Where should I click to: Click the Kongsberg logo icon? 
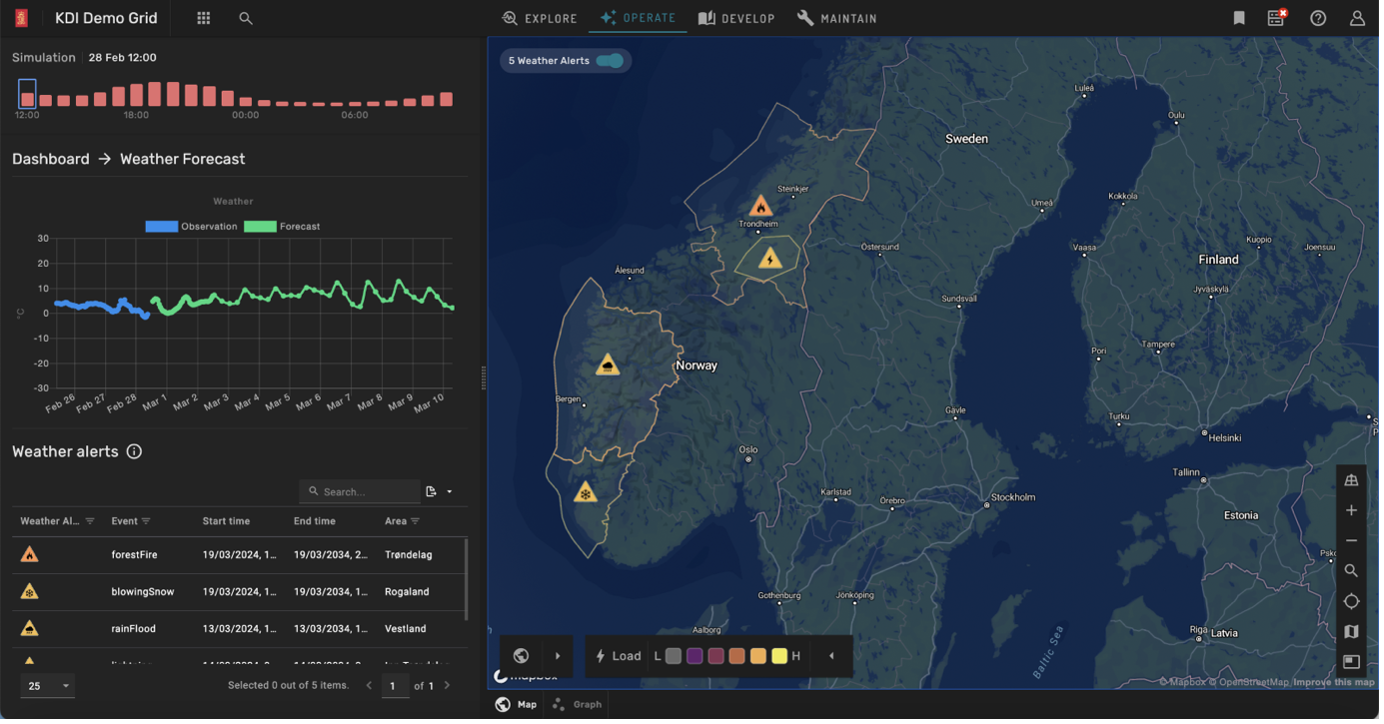21,18
